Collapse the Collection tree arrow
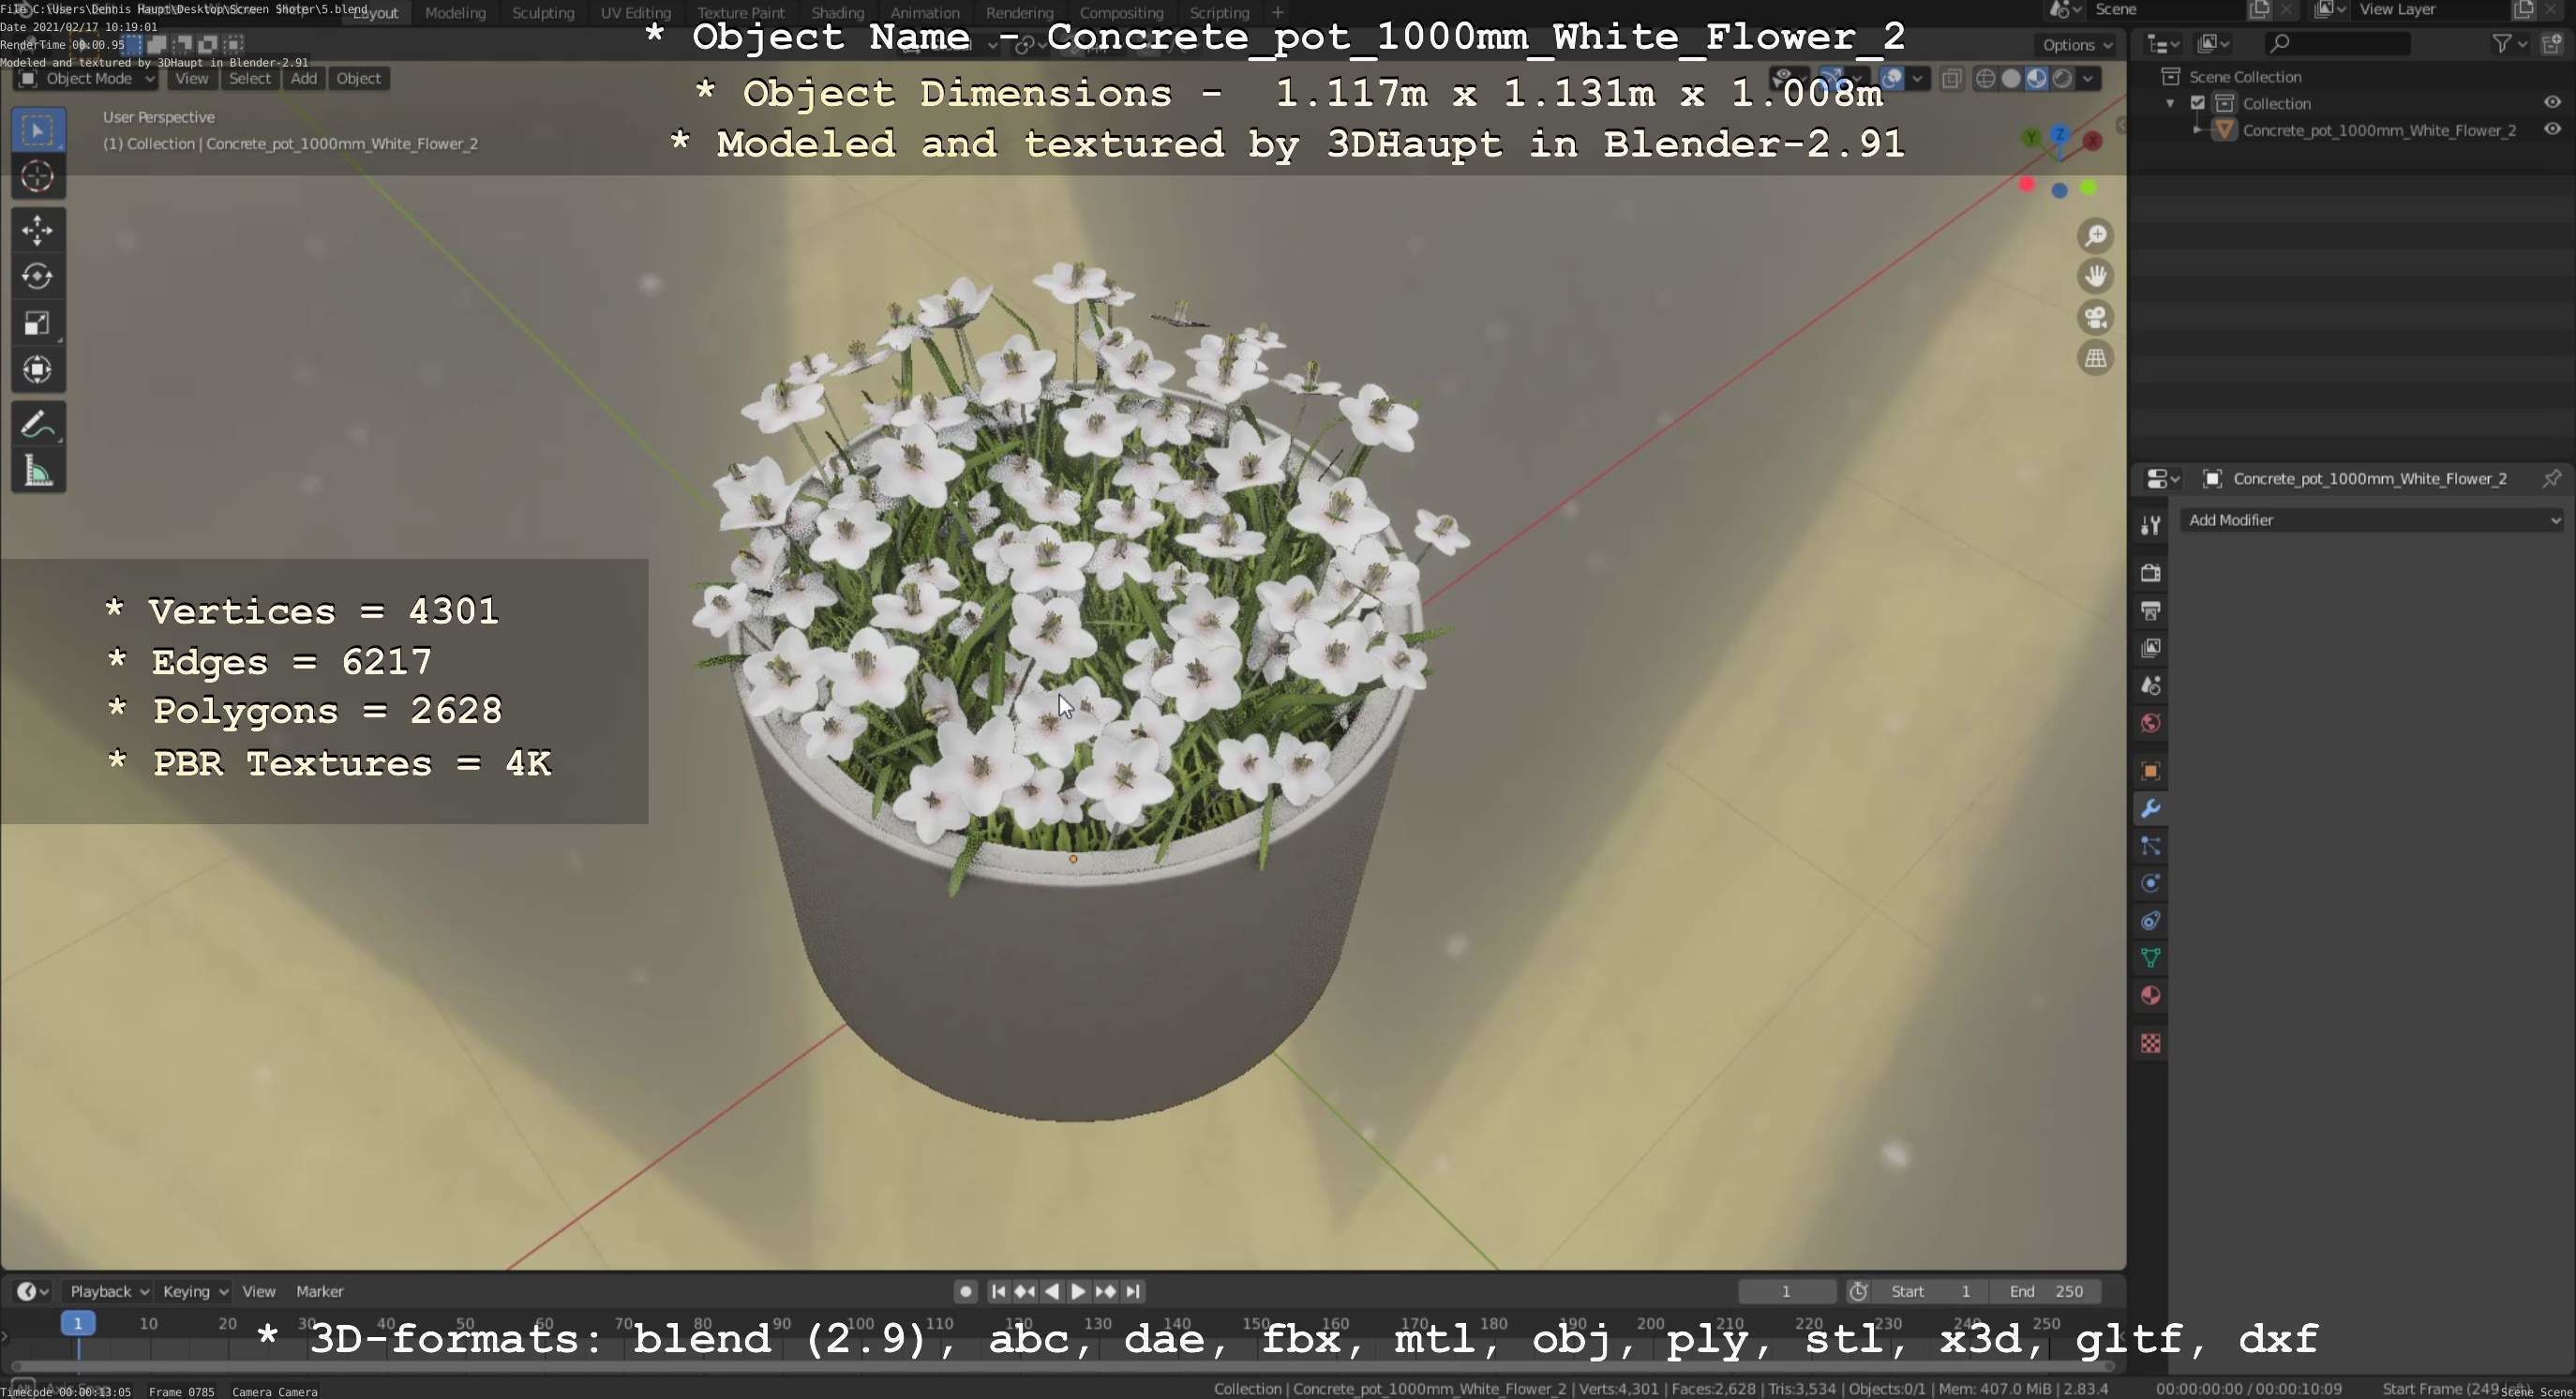The image size is (2576, 1399). coord(2170,103)
